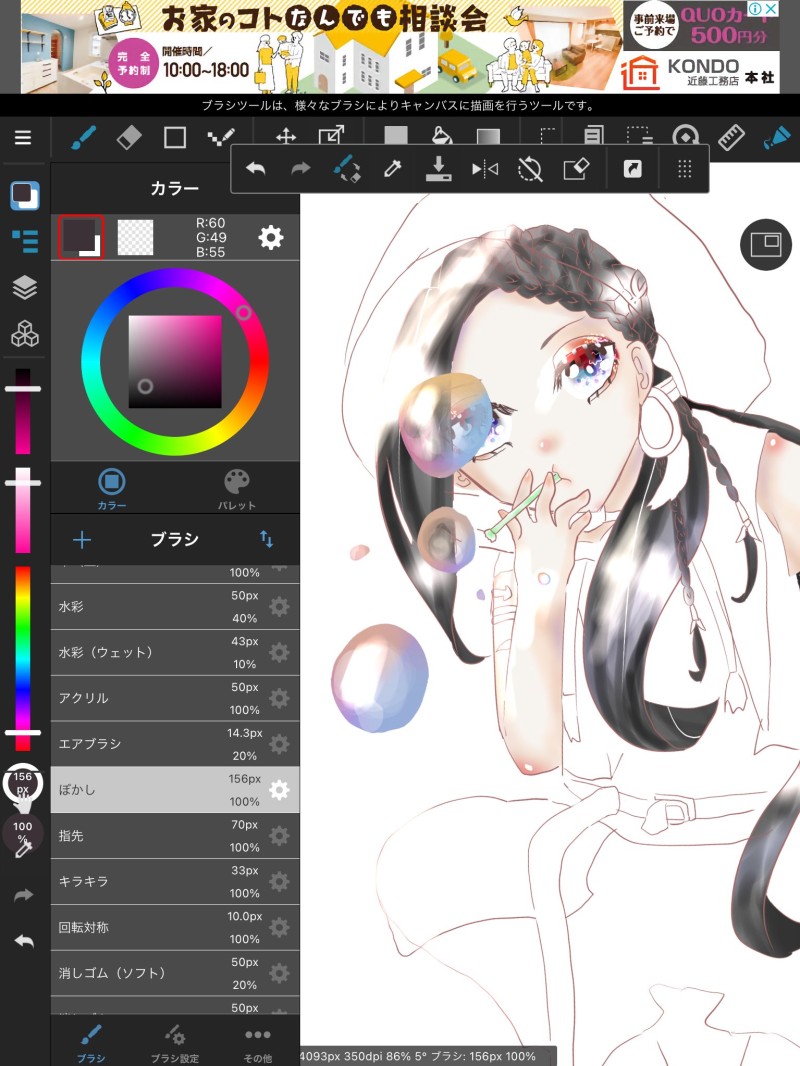800x1066 pixels.
Task: Adjust the pink saturation vertical slider
Action: (23, 510)
